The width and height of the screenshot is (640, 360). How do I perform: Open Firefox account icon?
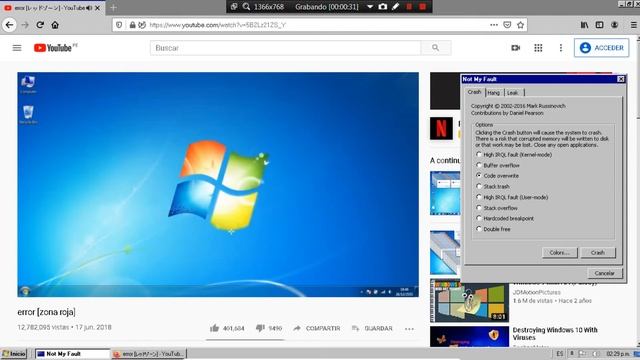[x=614, y=25]
